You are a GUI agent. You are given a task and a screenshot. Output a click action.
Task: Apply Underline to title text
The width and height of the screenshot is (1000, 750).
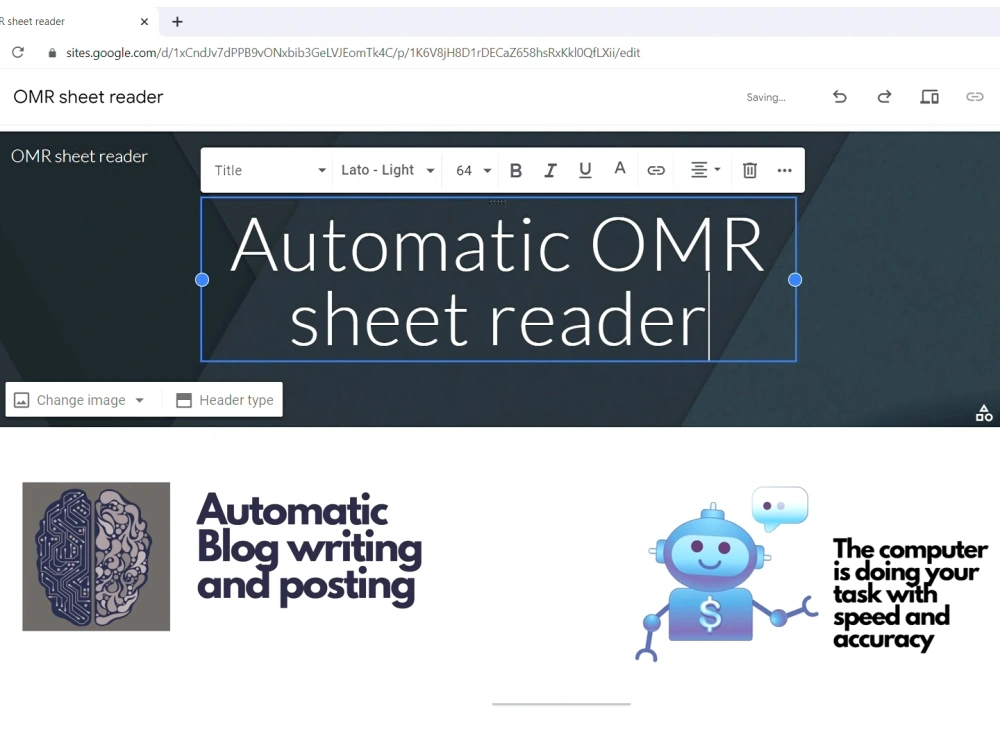tap(585, 170)
